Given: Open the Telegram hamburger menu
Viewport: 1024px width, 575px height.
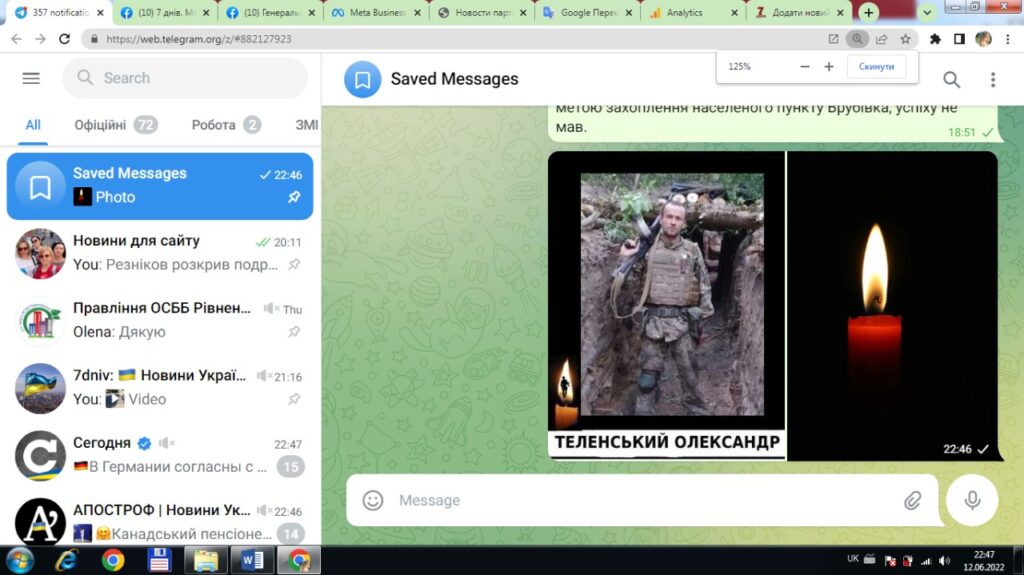Looking at the screenshot, I should click(x=31, y=78).
